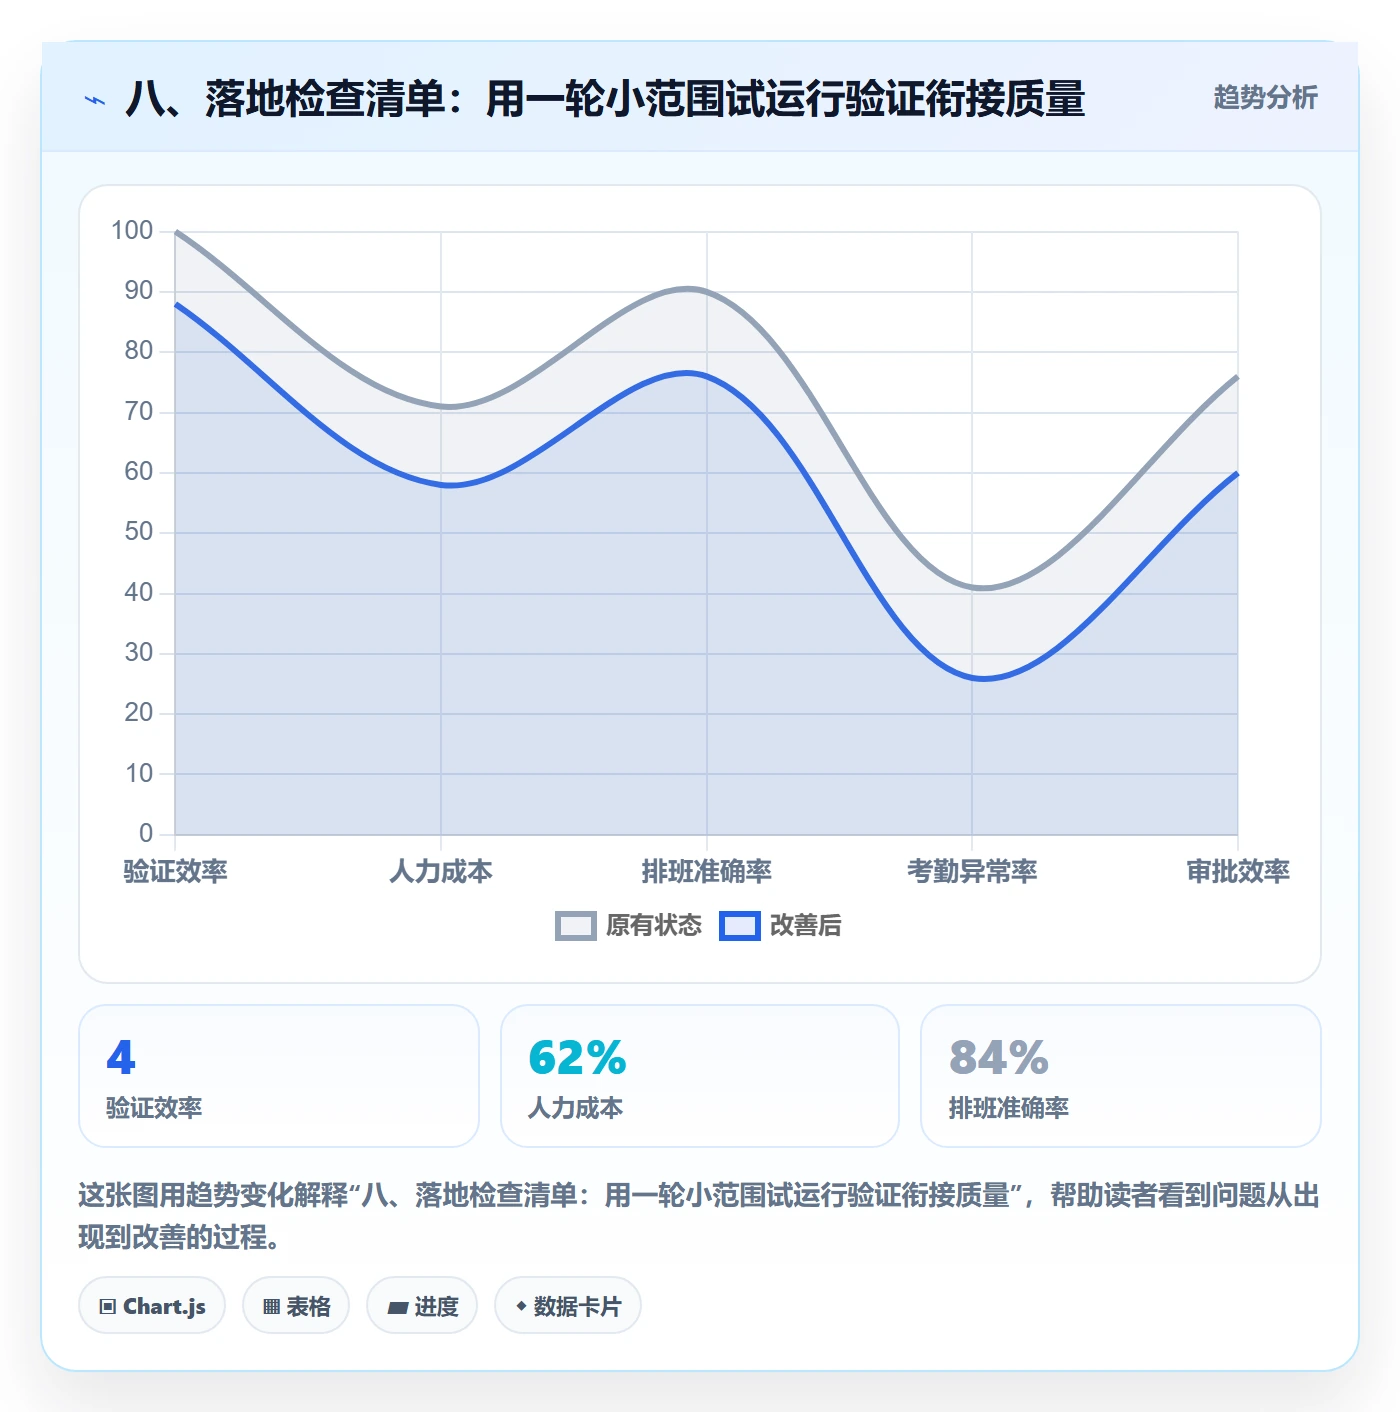Click the 原有状态 legend label
This screenshot has height=1412, width=1400.
tap(654, 926)
